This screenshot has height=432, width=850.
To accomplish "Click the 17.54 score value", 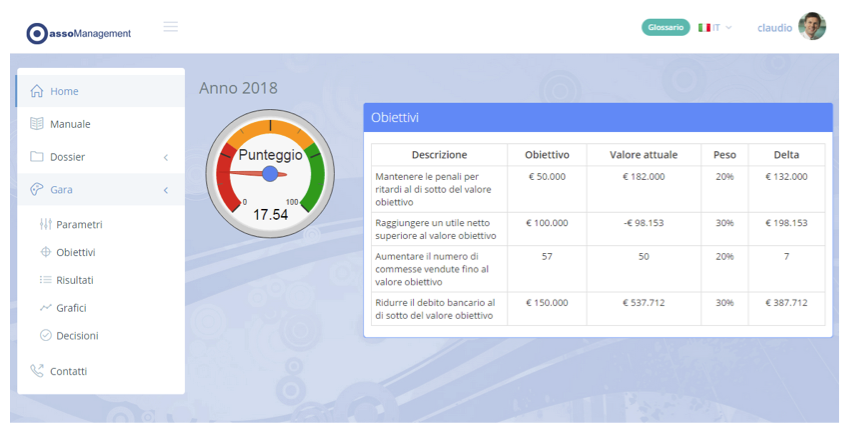I will [271, 215].
